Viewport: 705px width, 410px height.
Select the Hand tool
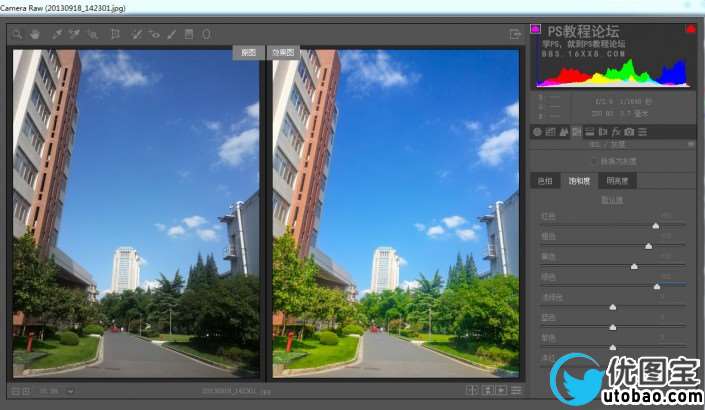(34, 34)
